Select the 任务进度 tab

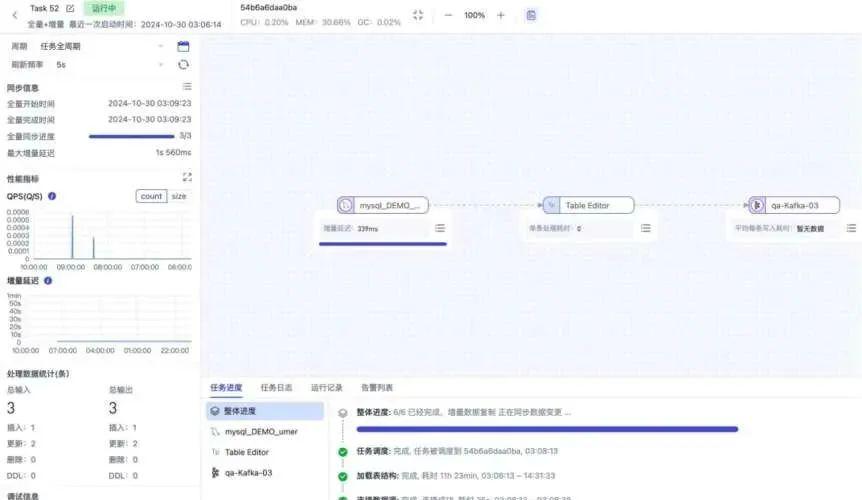pos(226,387)
